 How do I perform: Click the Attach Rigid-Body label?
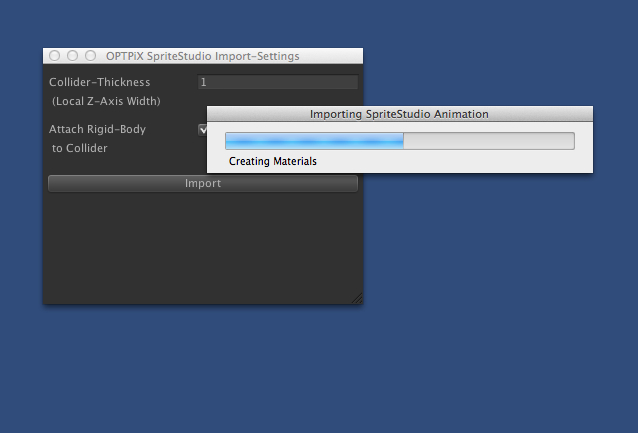(97, 129)
